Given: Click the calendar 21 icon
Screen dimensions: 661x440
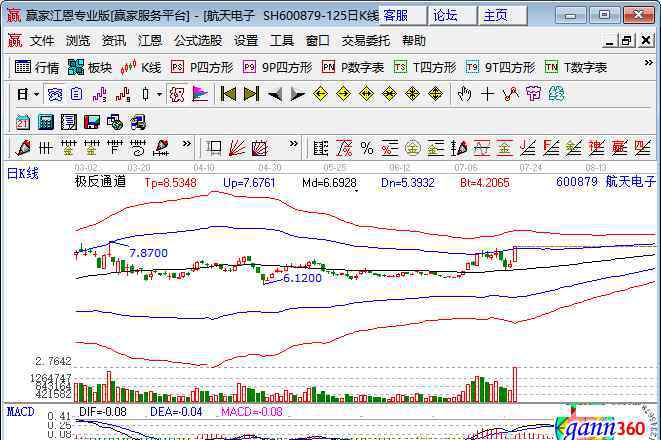Looking at the screenshot, I should 23,122.
